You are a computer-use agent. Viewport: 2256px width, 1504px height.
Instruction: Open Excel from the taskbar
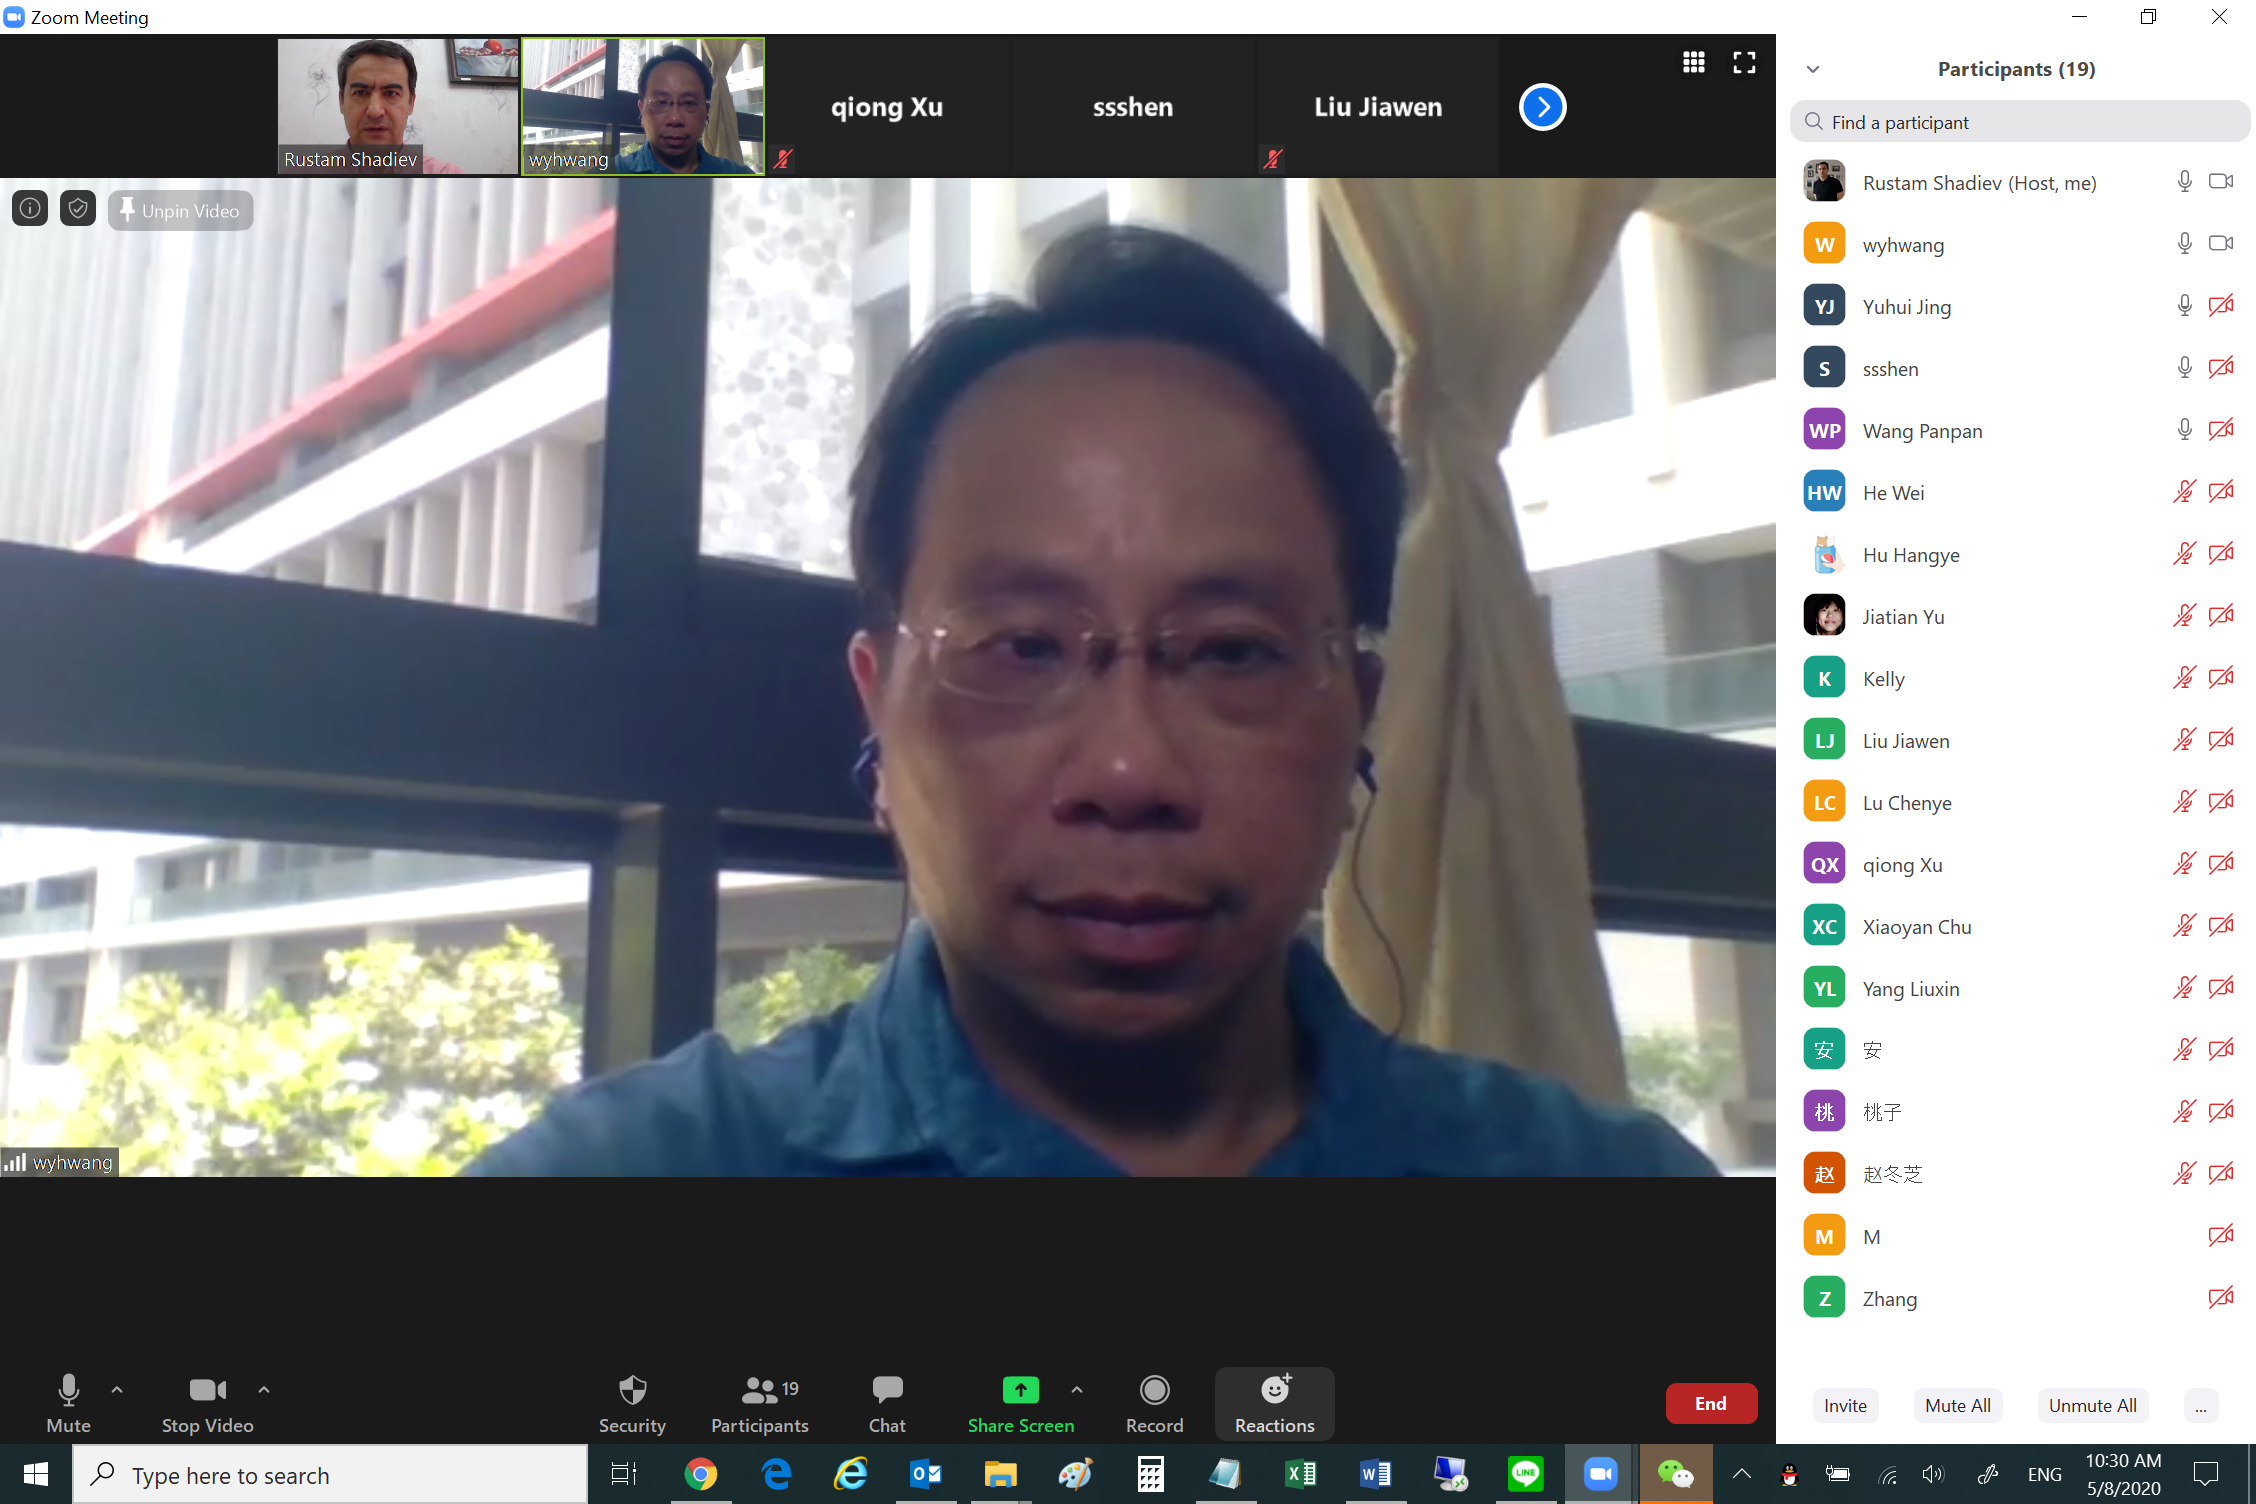coord(1300,1474)
